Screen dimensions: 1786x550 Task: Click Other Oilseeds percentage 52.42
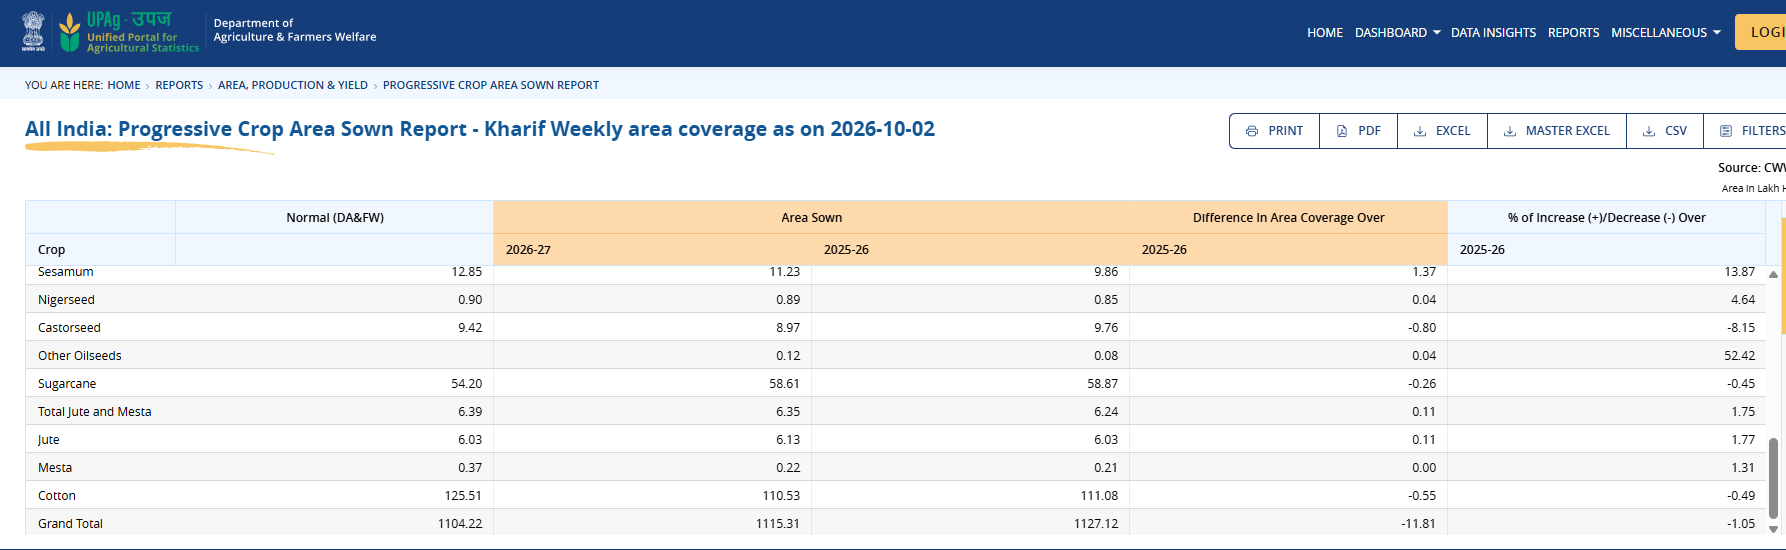pyautogui.click(x=1739, y=356)
